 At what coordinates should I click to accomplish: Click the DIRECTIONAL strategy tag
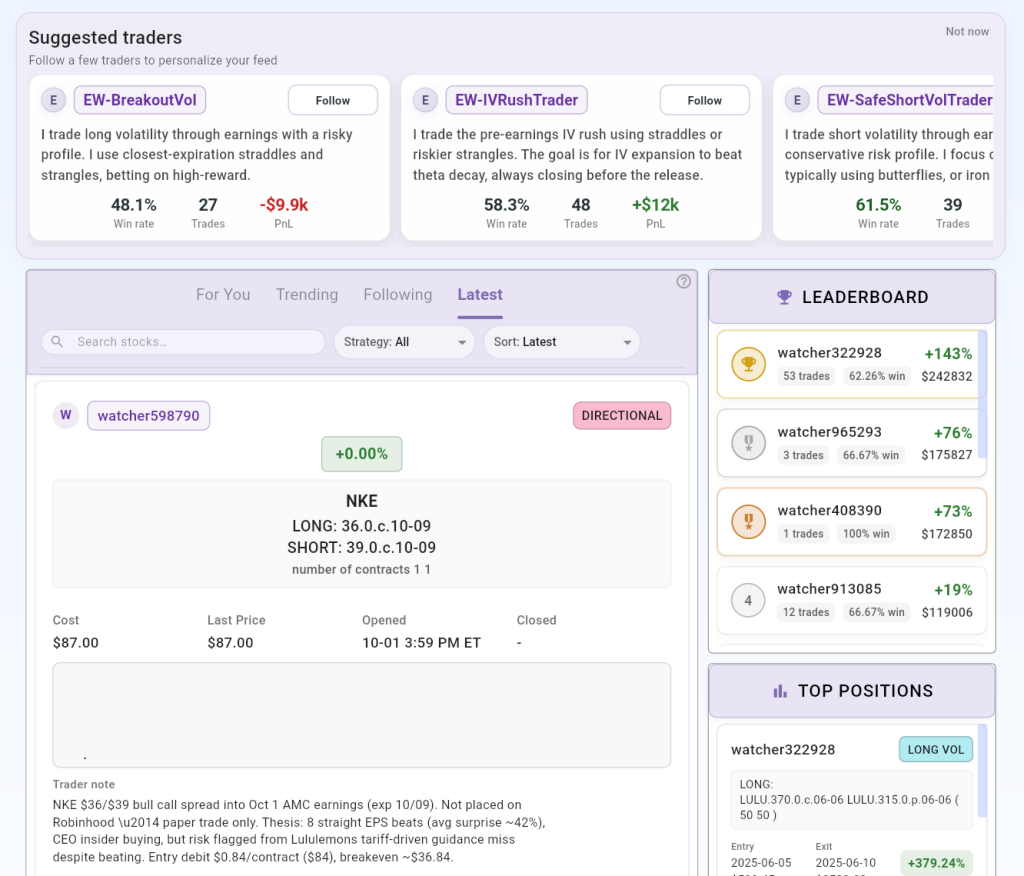coord(622,415)
